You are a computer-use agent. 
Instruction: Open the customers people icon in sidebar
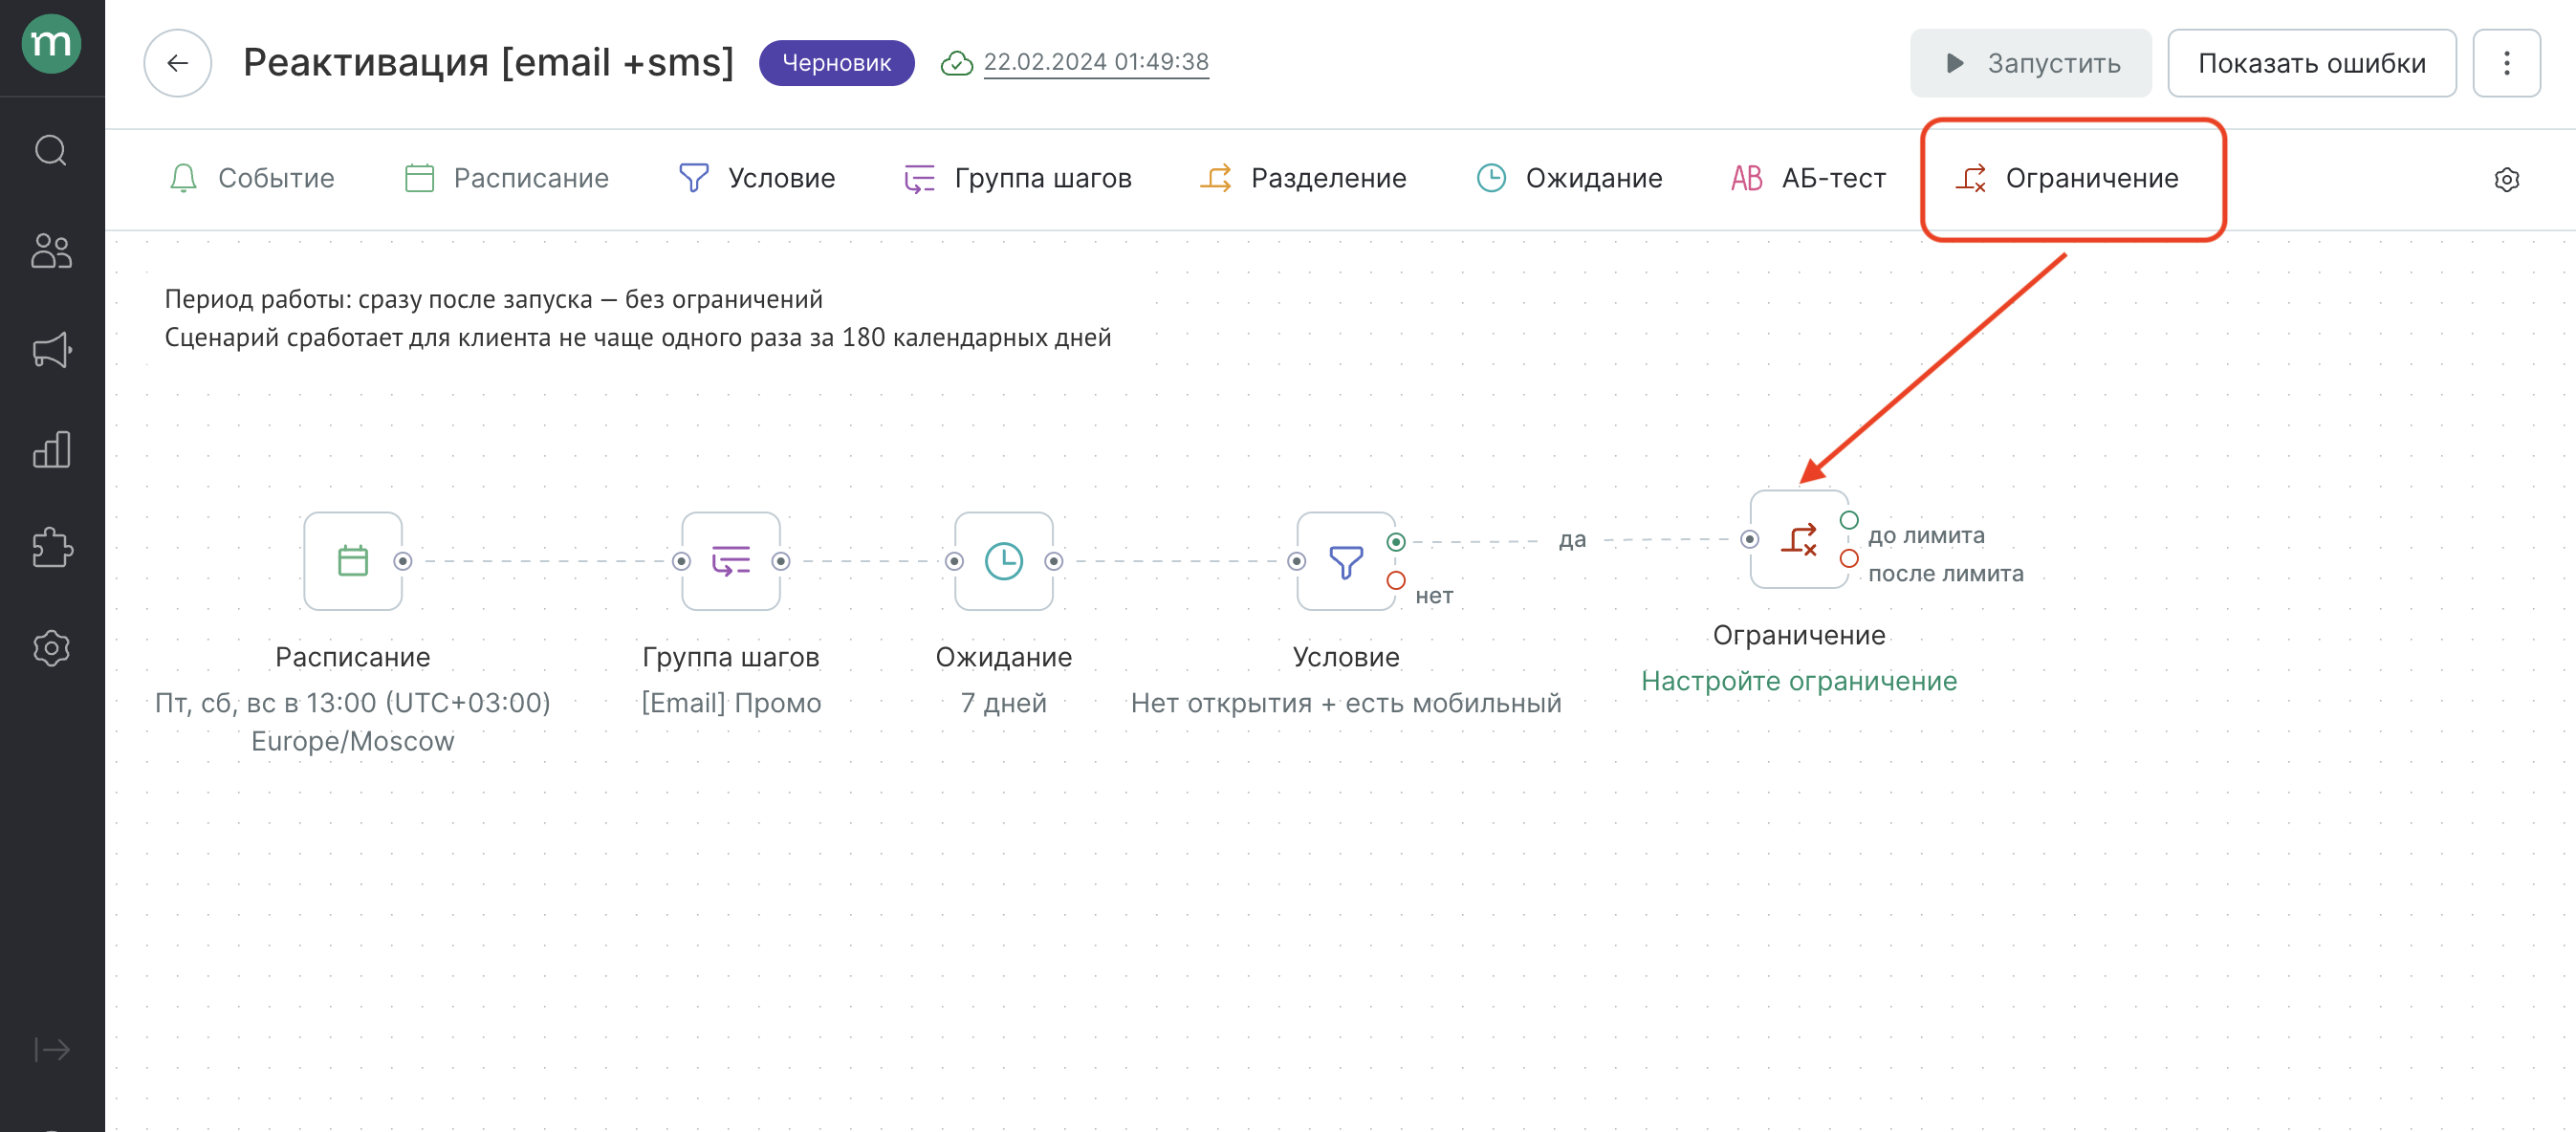point(51,250)
